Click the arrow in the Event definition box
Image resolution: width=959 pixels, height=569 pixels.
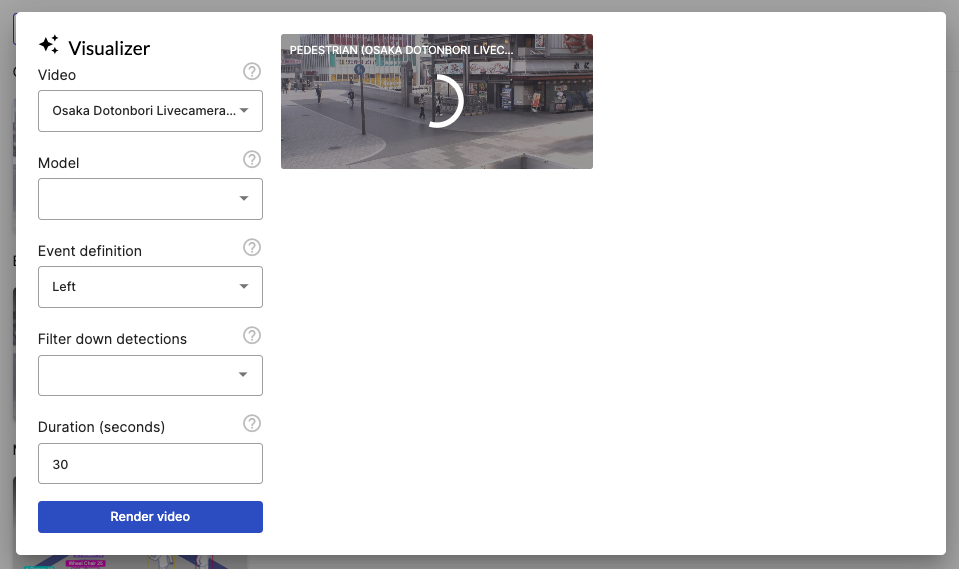[244, 287]
